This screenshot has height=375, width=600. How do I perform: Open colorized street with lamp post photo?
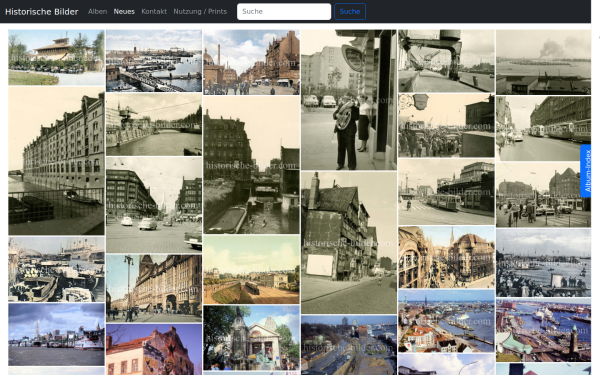pos(154,288)
